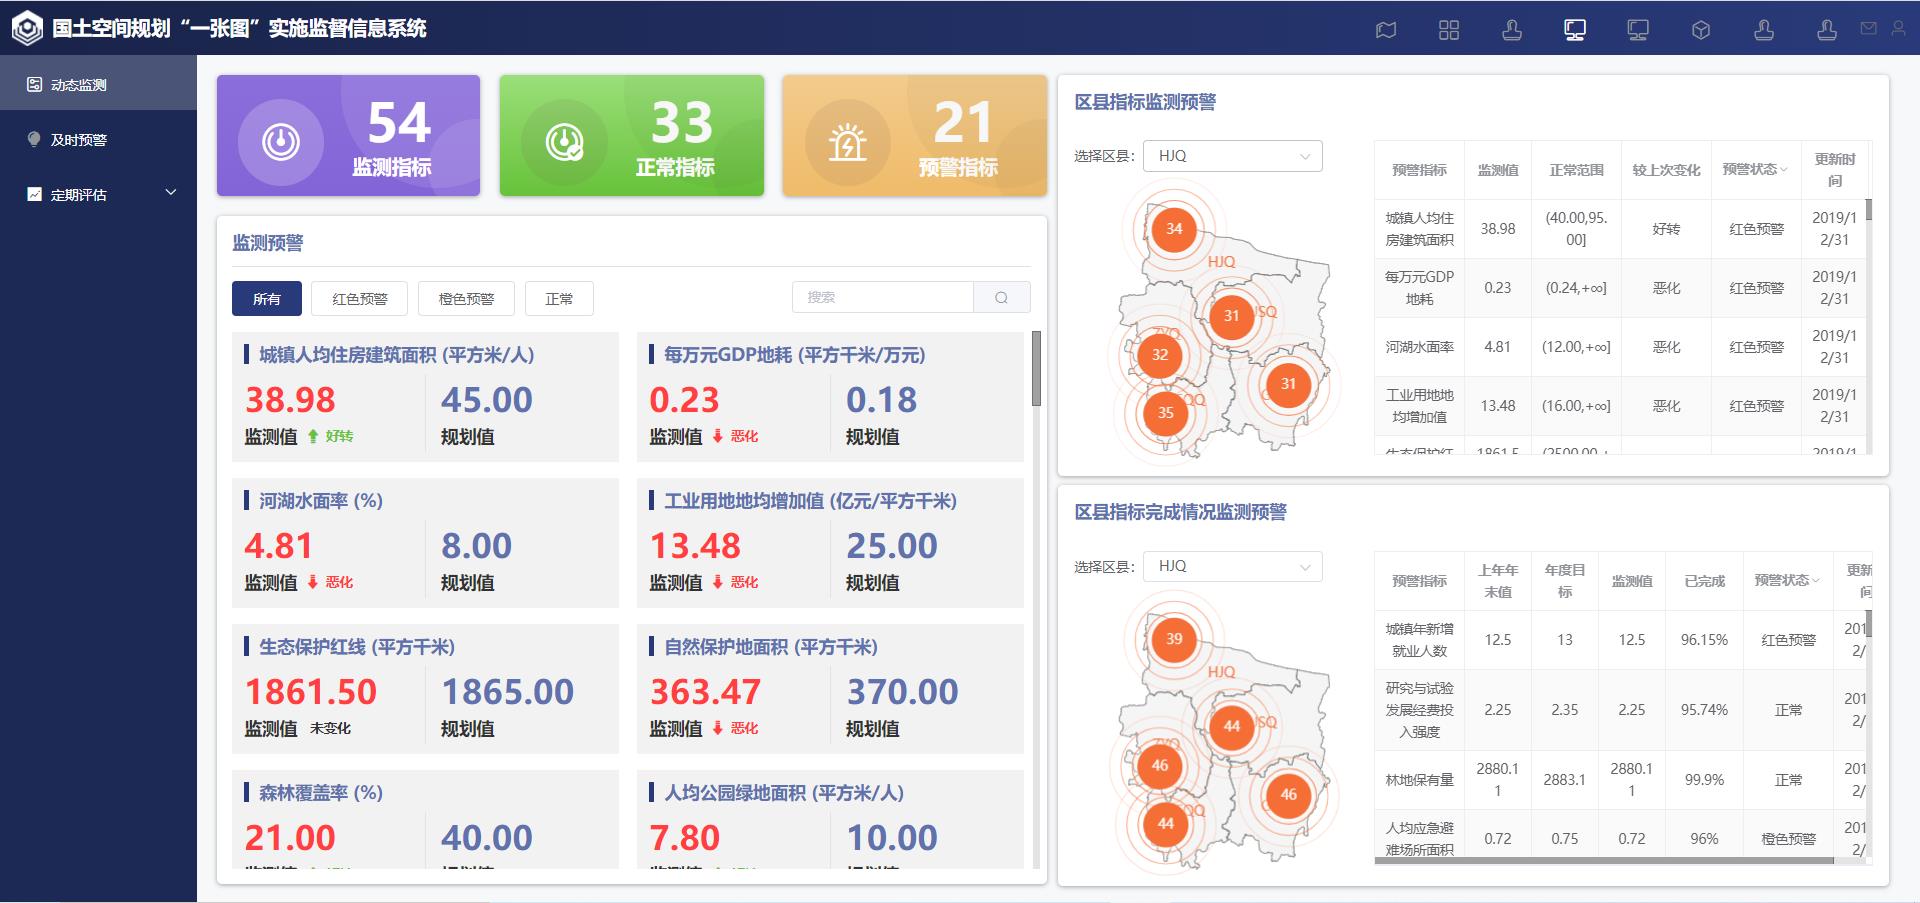
Task: Click the 3D cube icon in header
Action: tap(1701, 30)
